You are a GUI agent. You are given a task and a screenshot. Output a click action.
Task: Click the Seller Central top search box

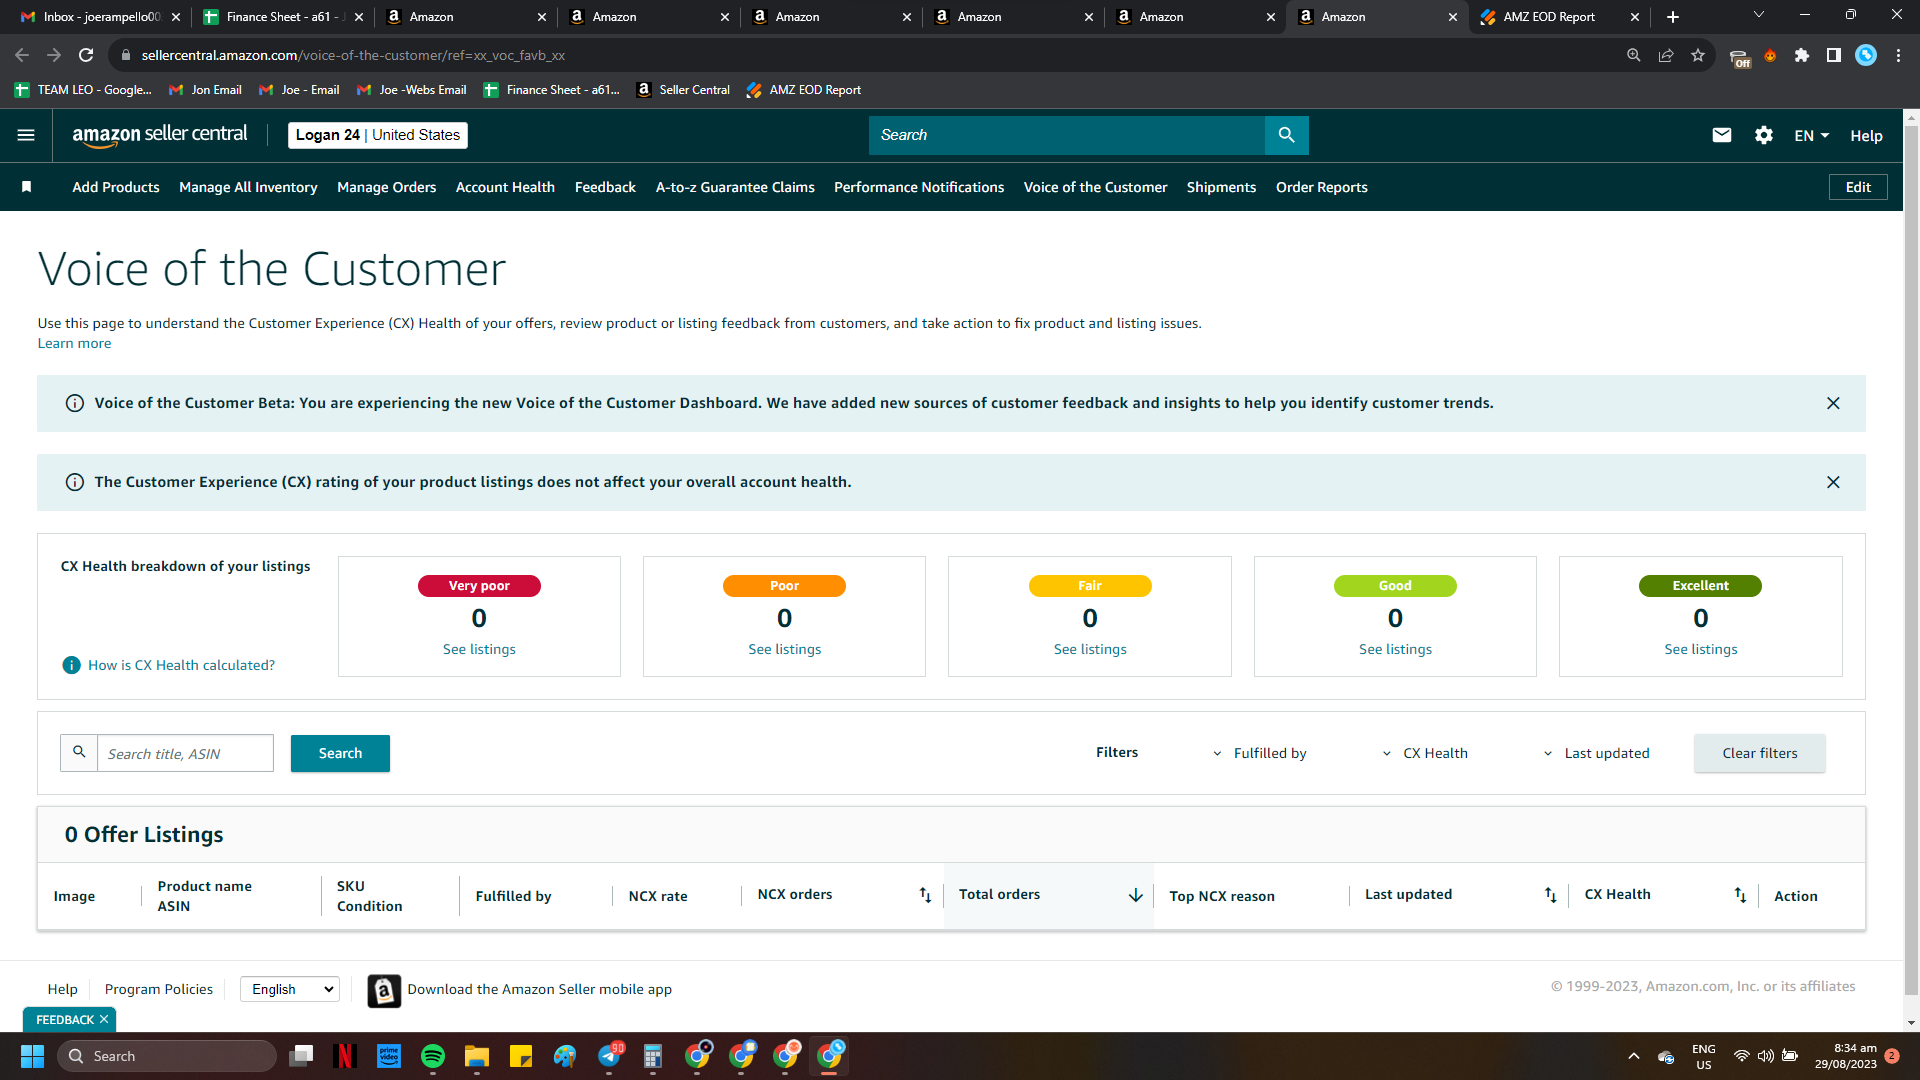pyautogui.click(x=1067, y=135)
